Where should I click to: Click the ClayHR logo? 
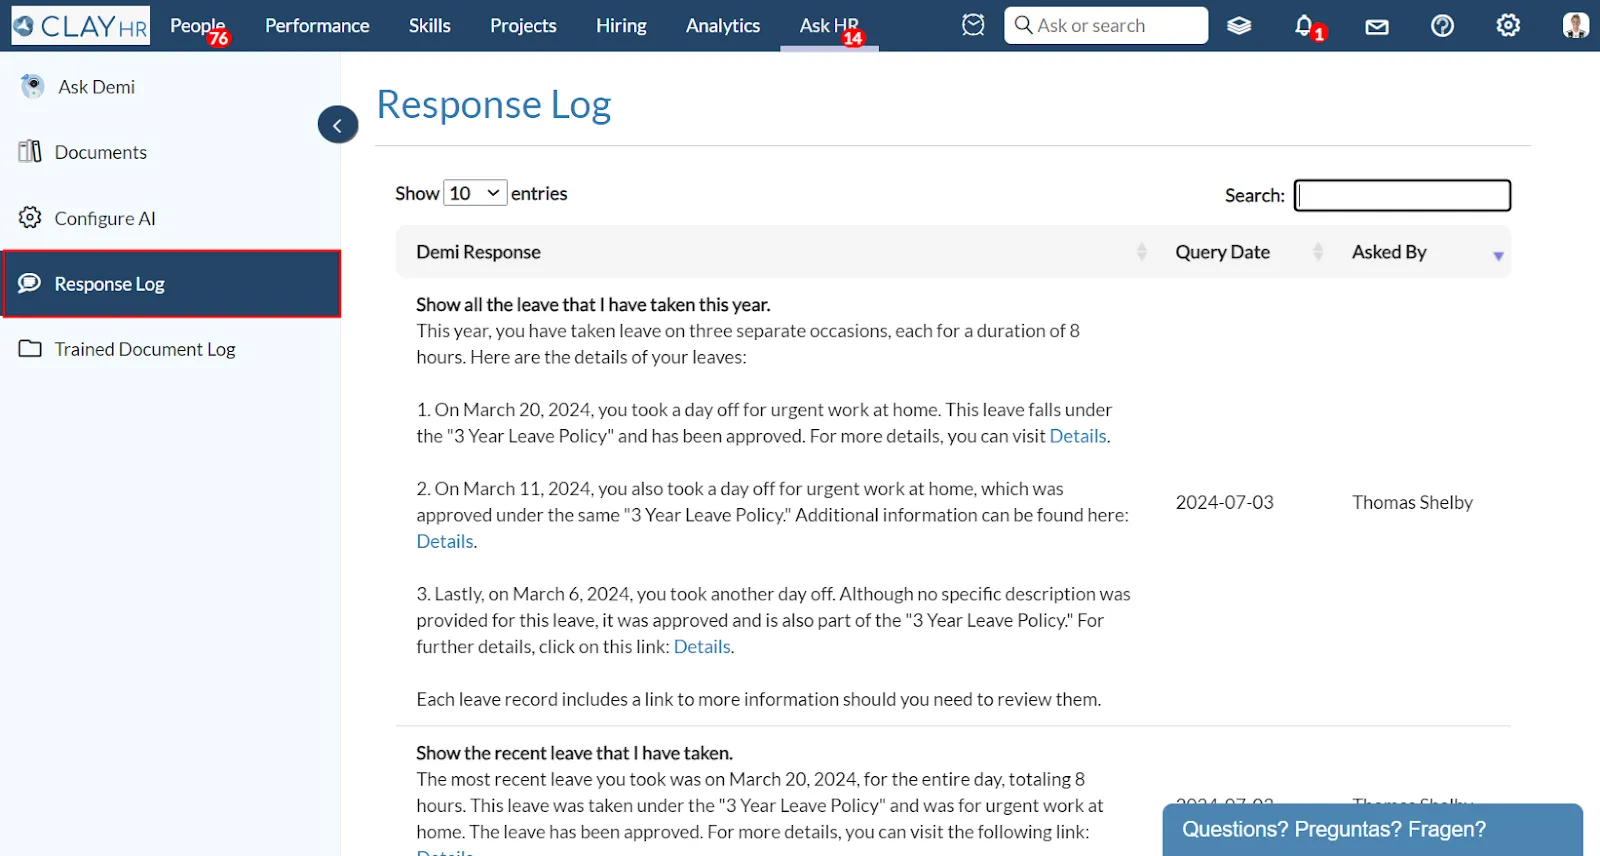point(81,26)
